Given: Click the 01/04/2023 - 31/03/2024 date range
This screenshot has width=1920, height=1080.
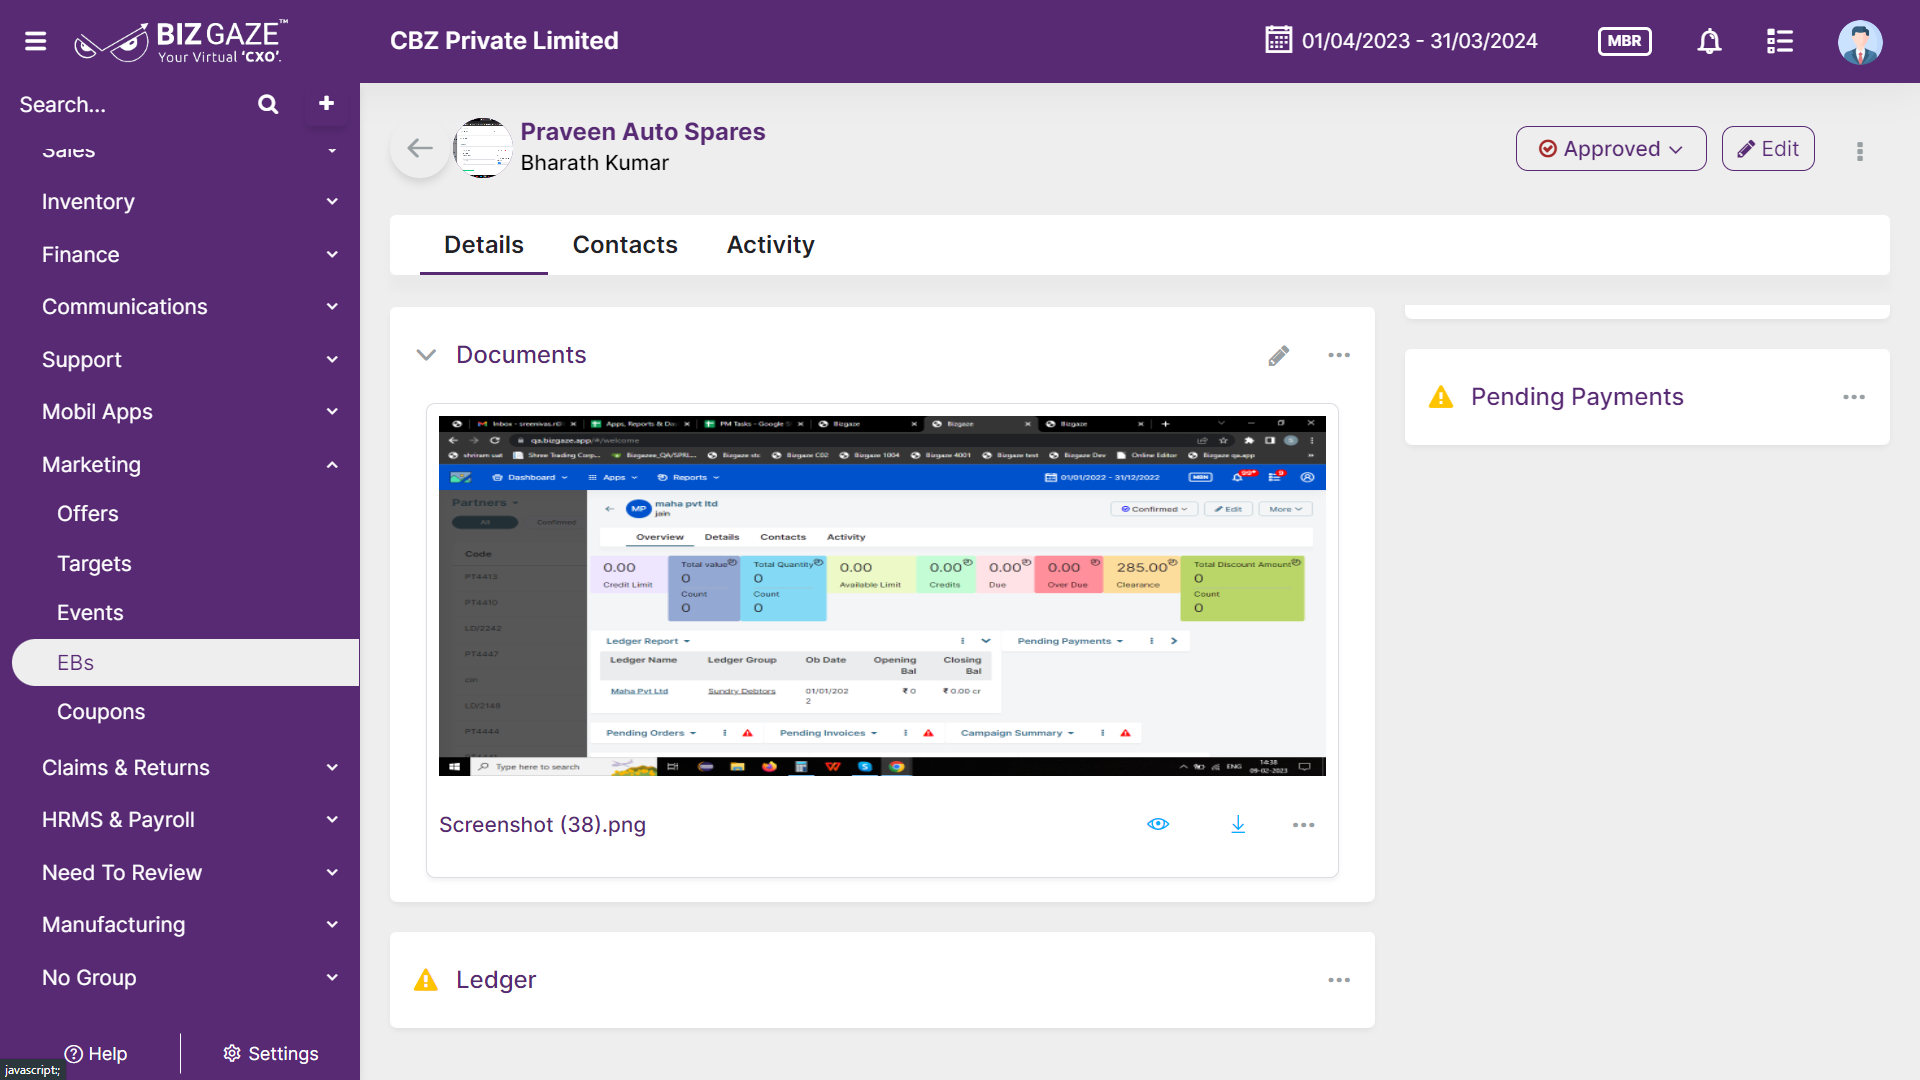Looking at the screenshot, I should (x=1419, y=41).
